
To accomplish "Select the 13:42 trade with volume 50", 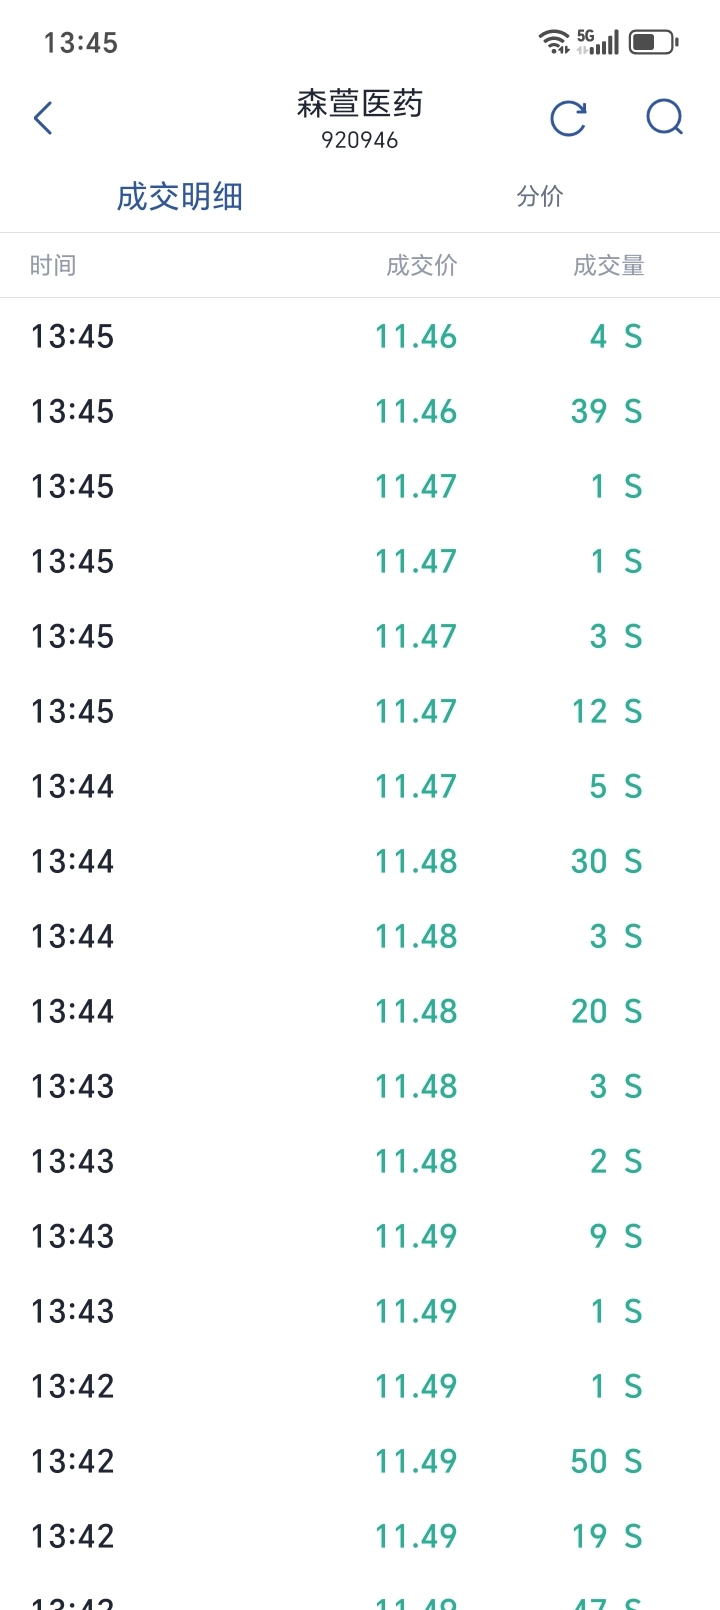I will [x=360, y=1461].
